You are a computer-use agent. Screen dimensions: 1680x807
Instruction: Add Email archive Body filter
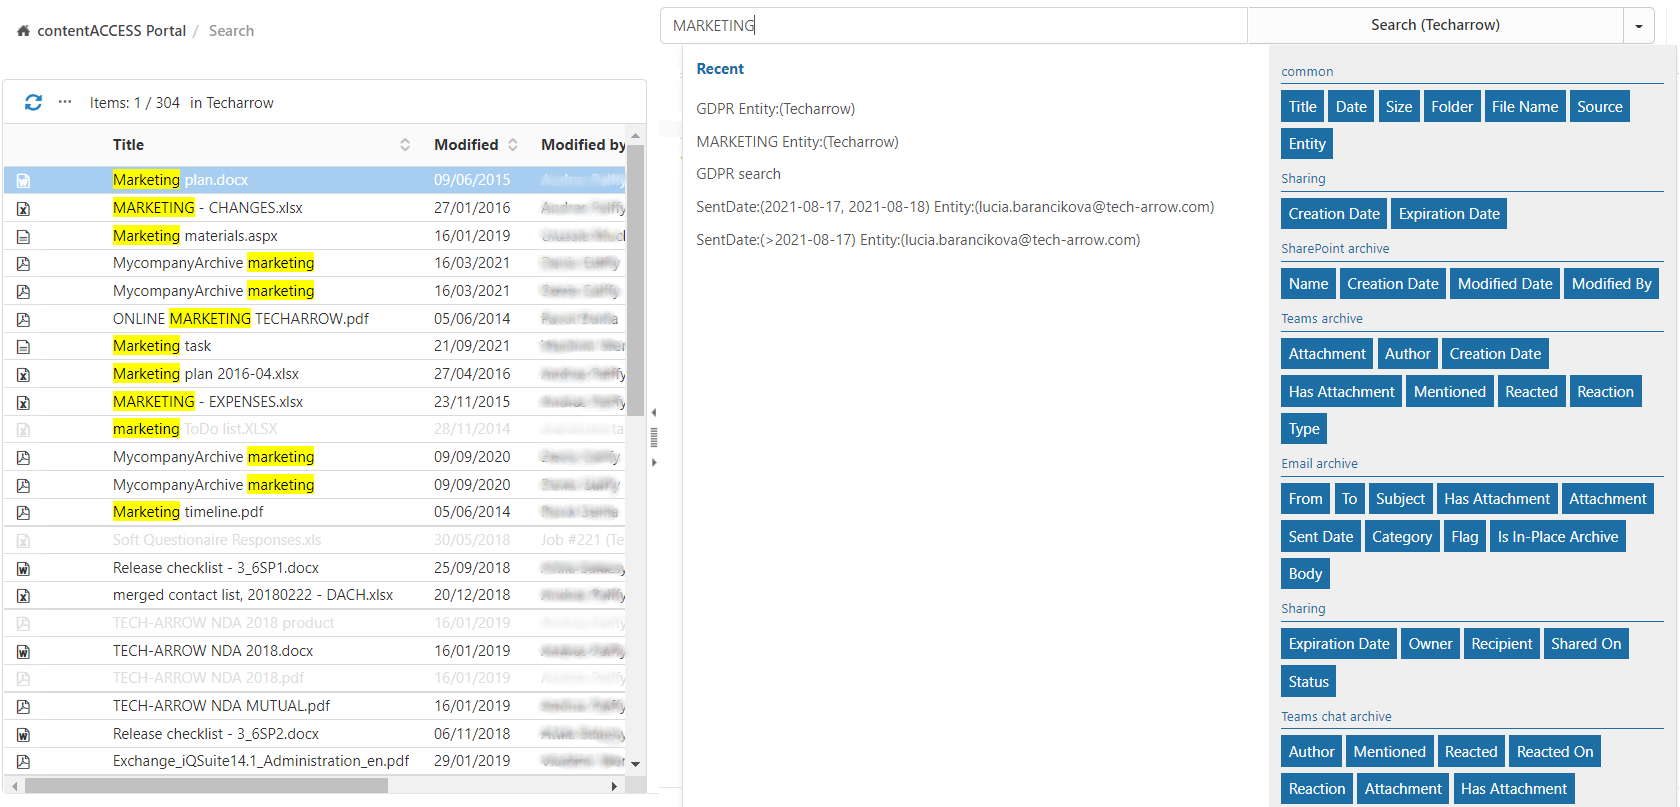point(1305,574)
